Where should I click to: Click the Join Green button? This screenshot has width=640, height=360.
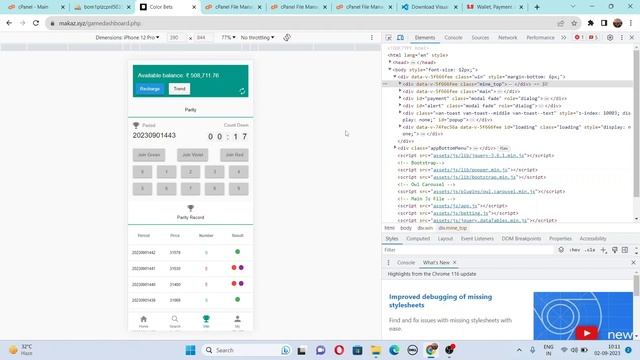tap(149, 155)
